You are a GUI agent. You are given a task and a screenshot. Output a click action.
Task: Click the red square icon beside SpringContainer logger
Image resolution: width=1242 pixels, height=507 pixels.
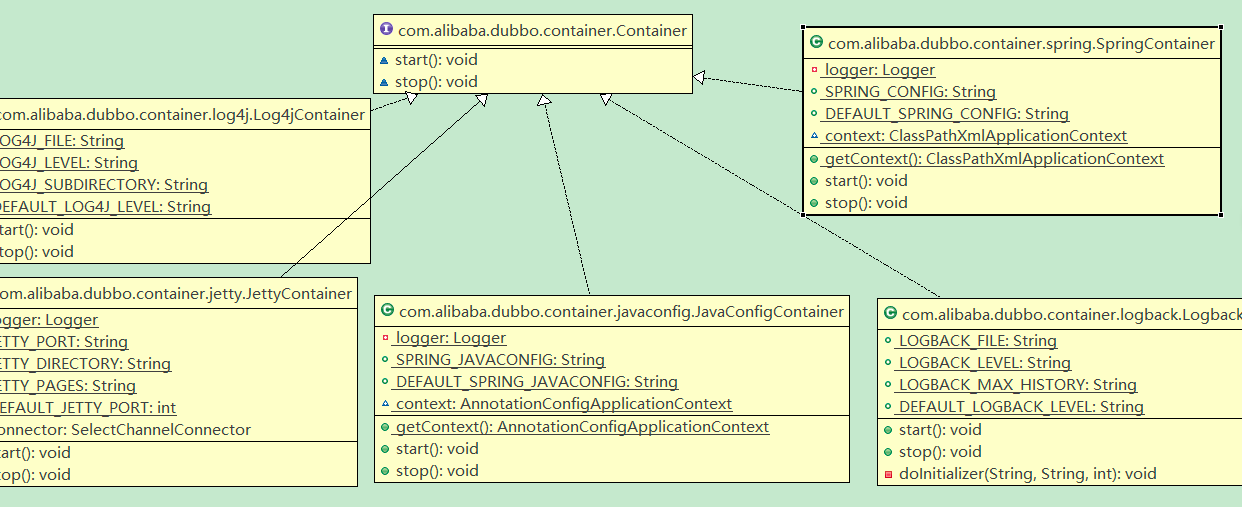815,70
